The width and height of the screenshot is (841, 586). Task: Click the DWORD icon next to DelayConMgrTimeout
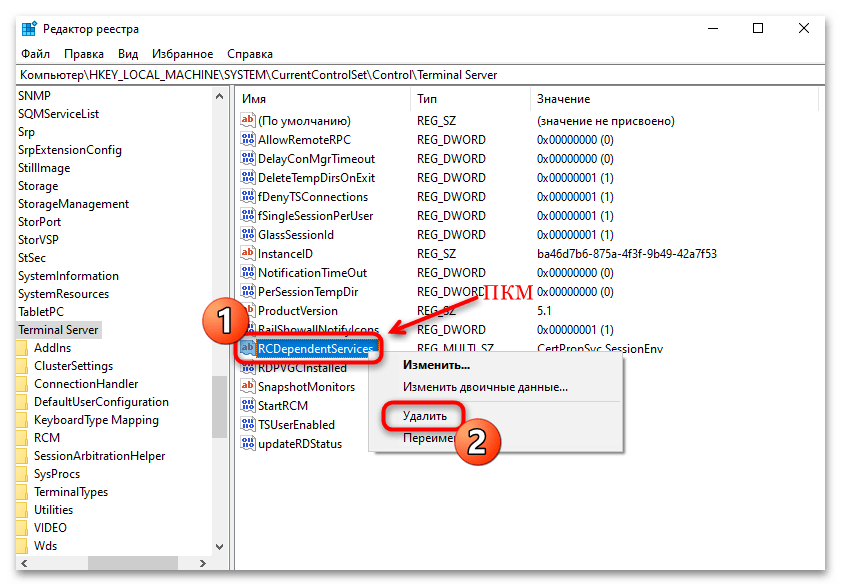(247, 158)
